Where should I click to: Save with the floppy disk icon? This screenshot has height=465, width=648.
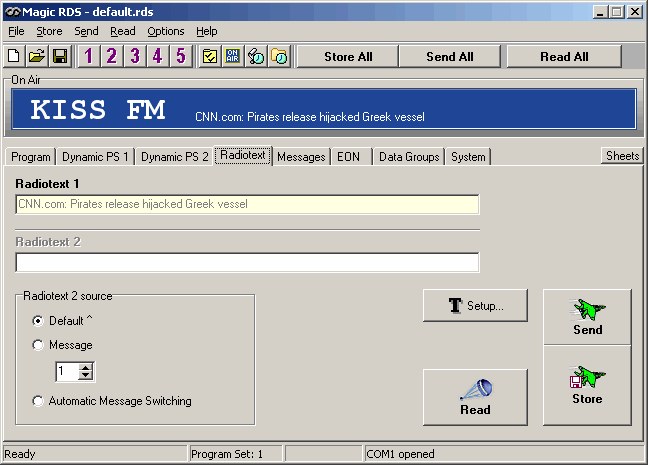tap(60, 56)
